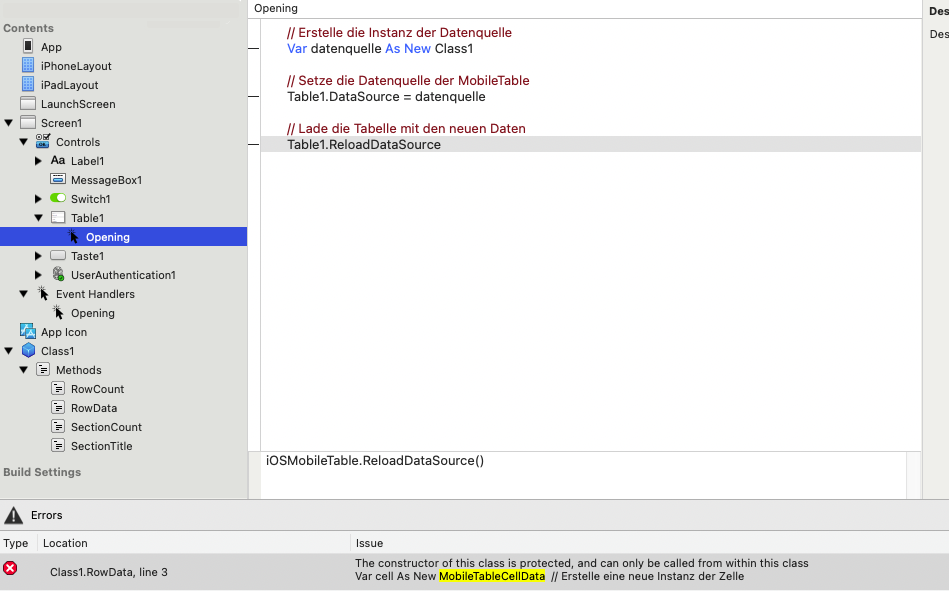Select the iPadLayout layout icon

(28, 84)
